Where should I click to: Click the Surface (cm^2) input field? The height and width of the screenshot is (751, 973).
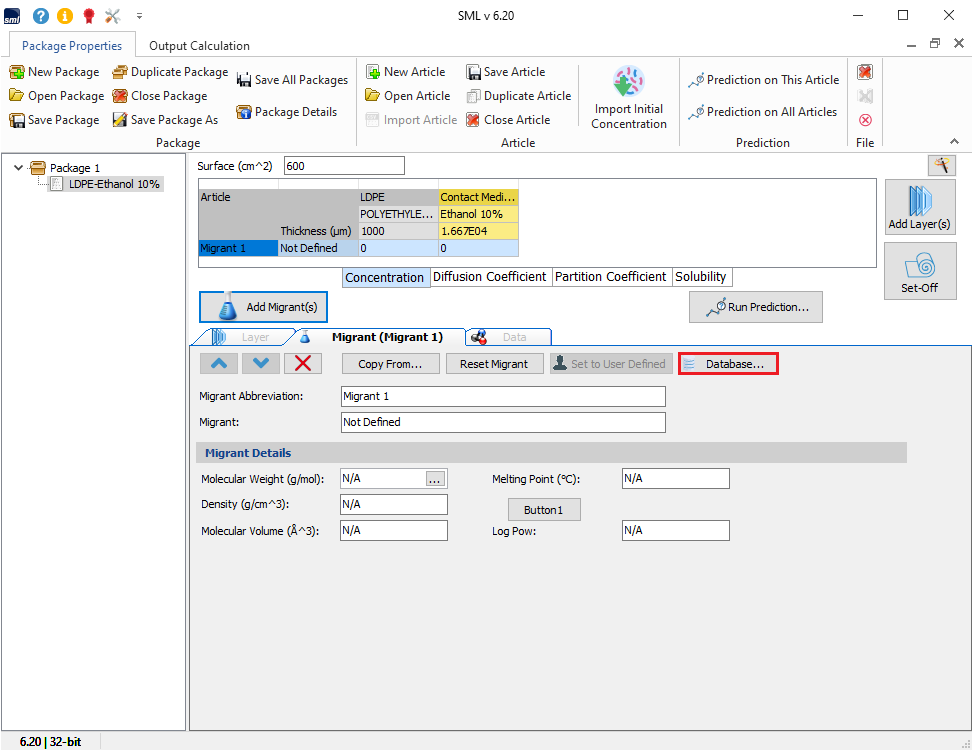343,164
